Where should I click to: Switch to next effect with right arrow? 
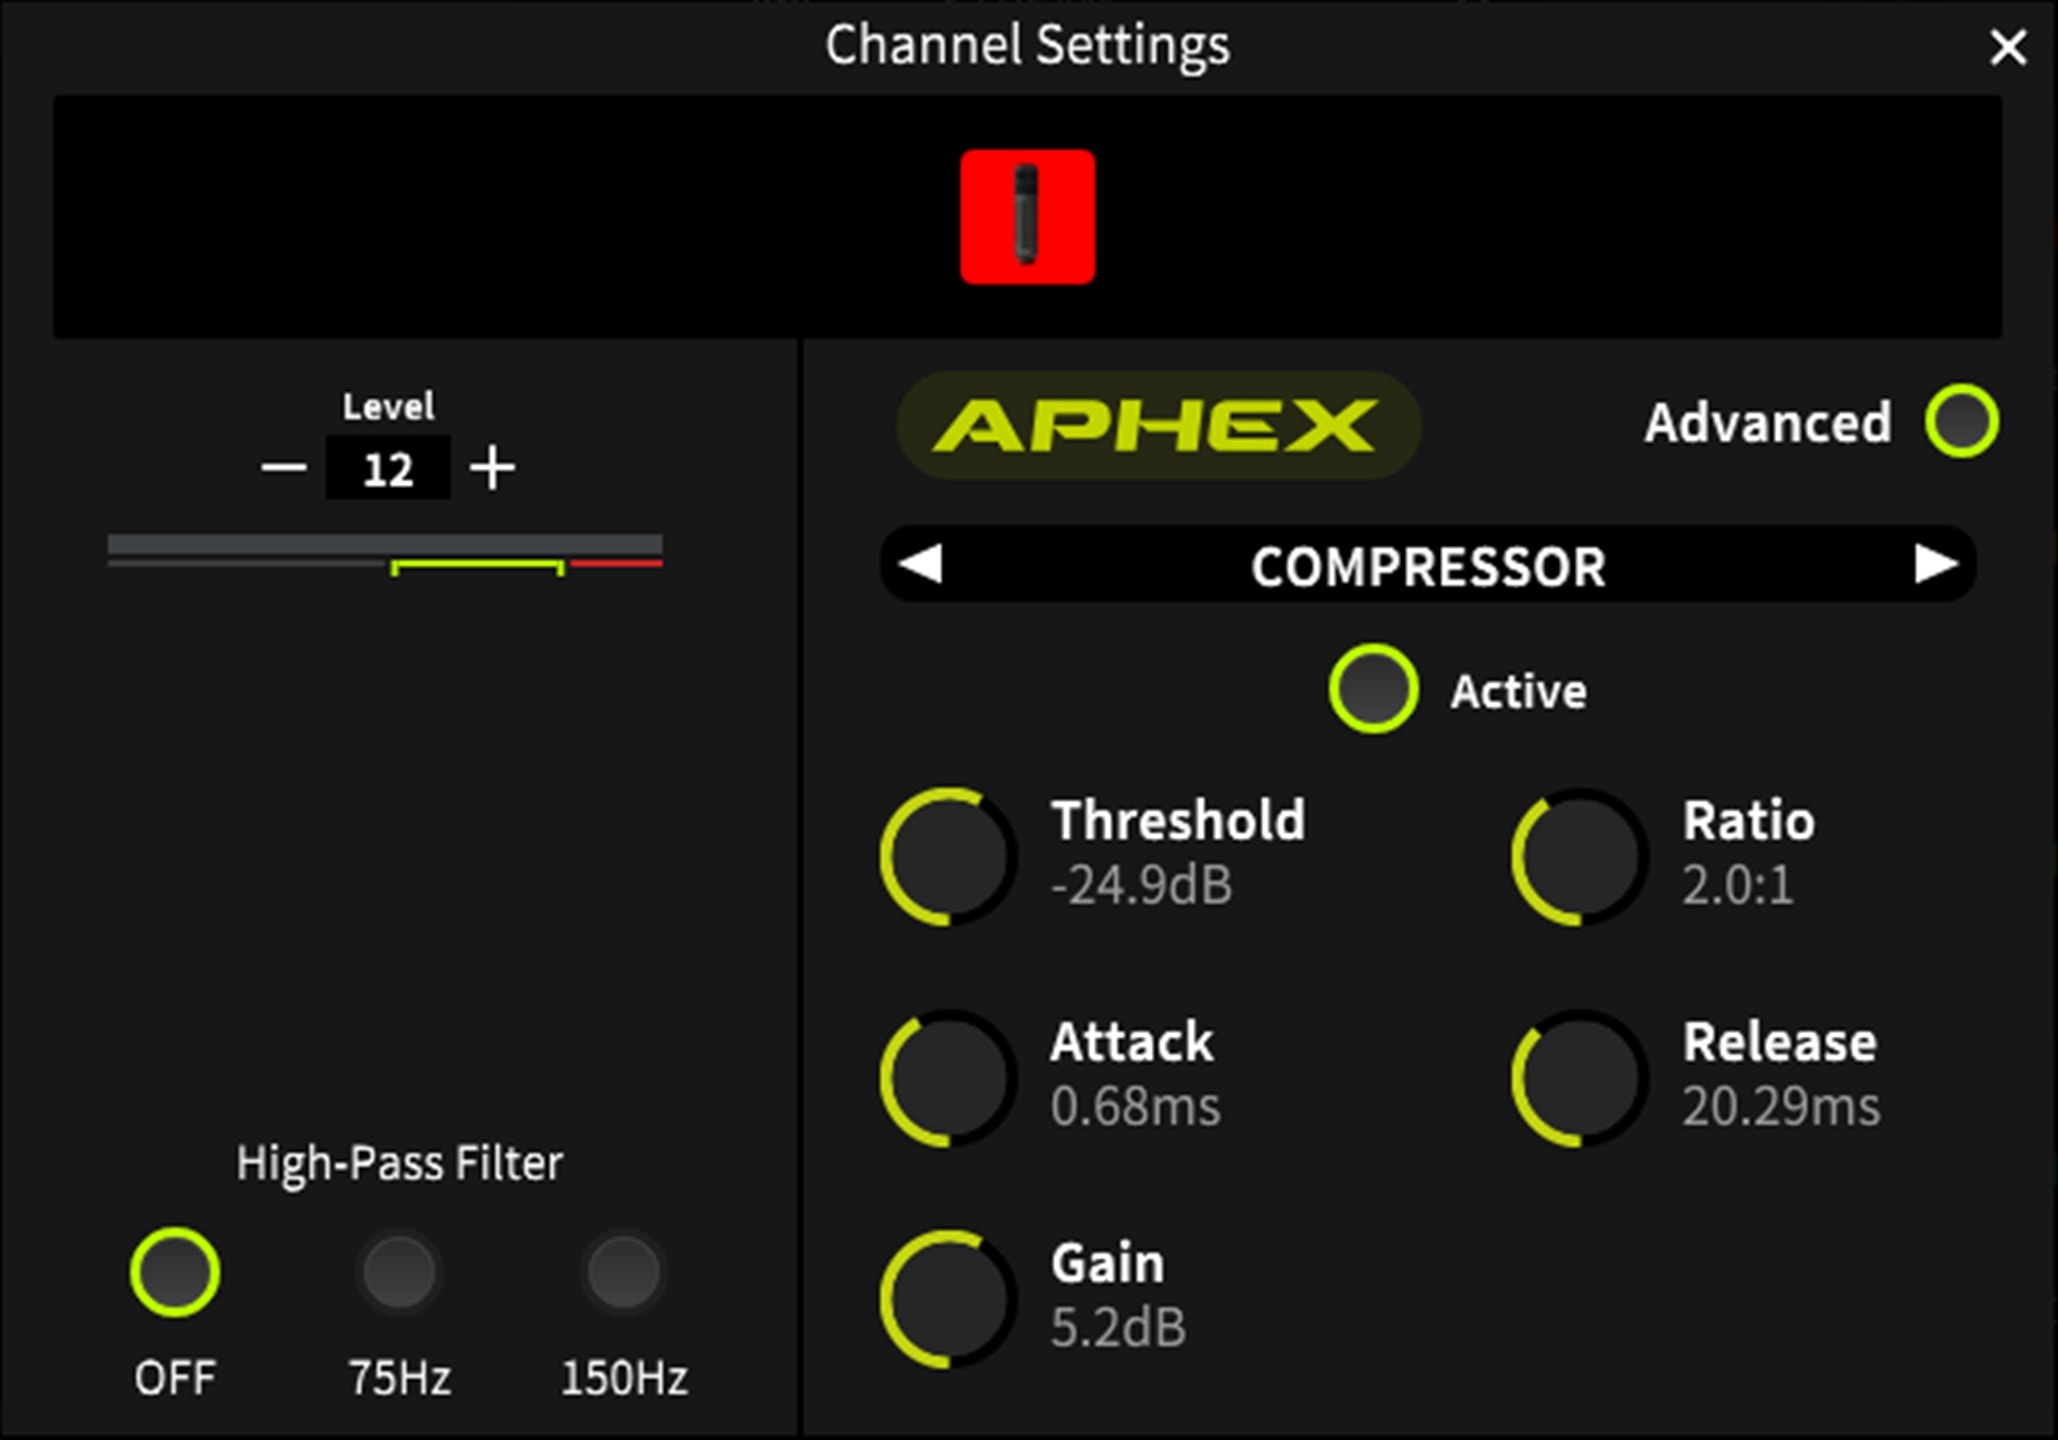[1936, 564]
